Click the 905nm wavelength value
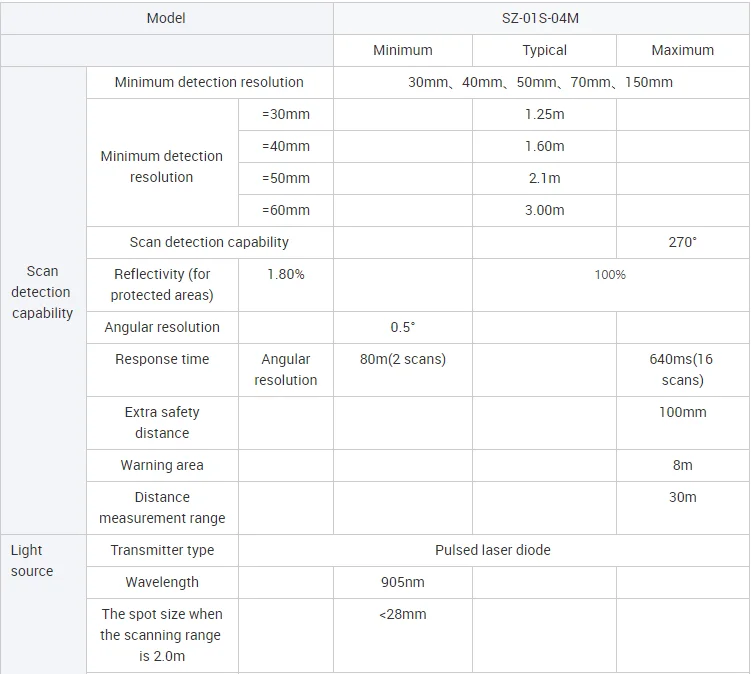 click(403, 582)
